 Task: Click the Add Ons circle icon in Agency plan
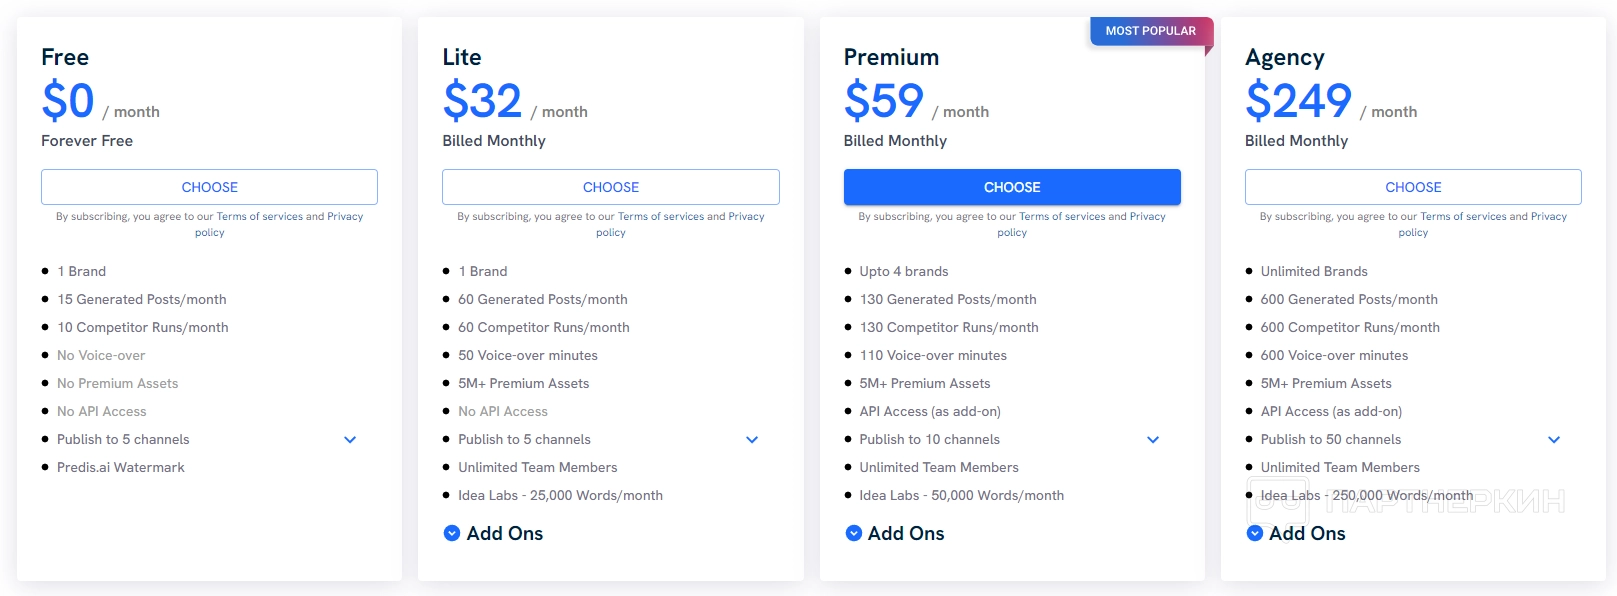1254,534
